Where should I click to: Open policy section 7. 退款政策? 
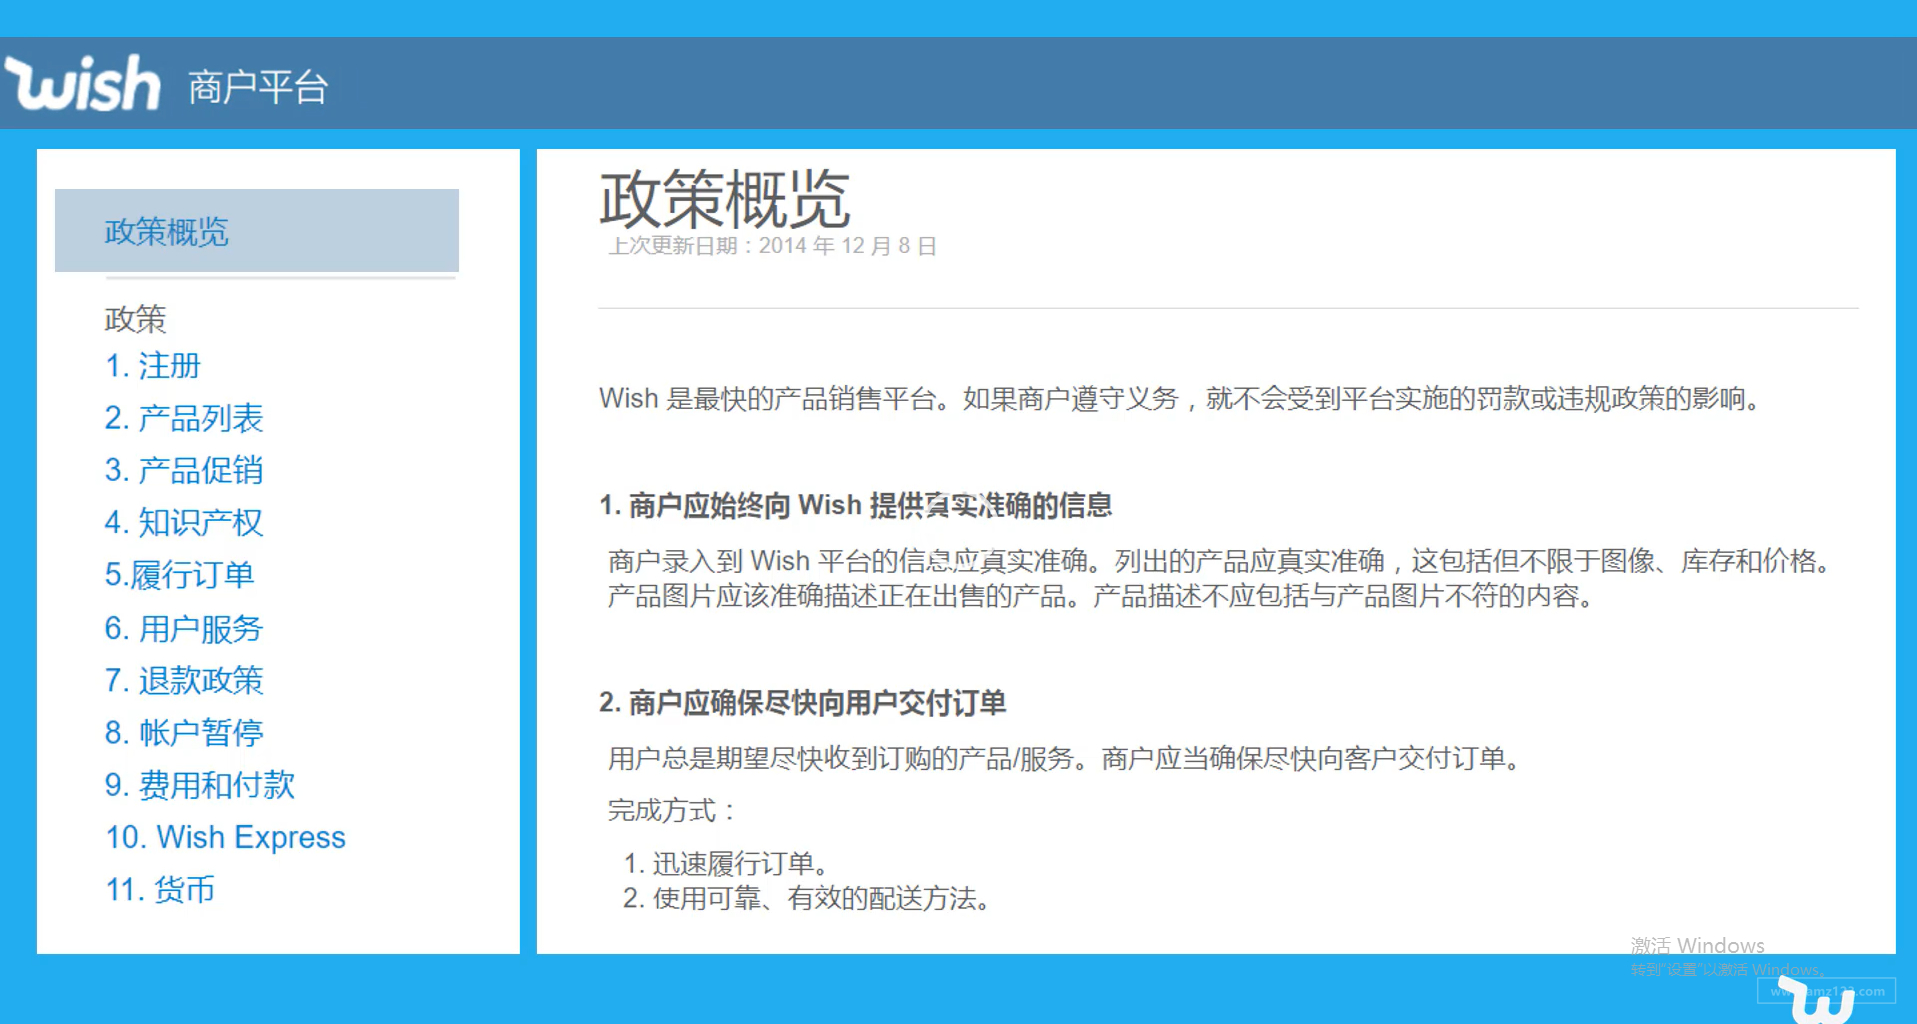coord(184,680)
